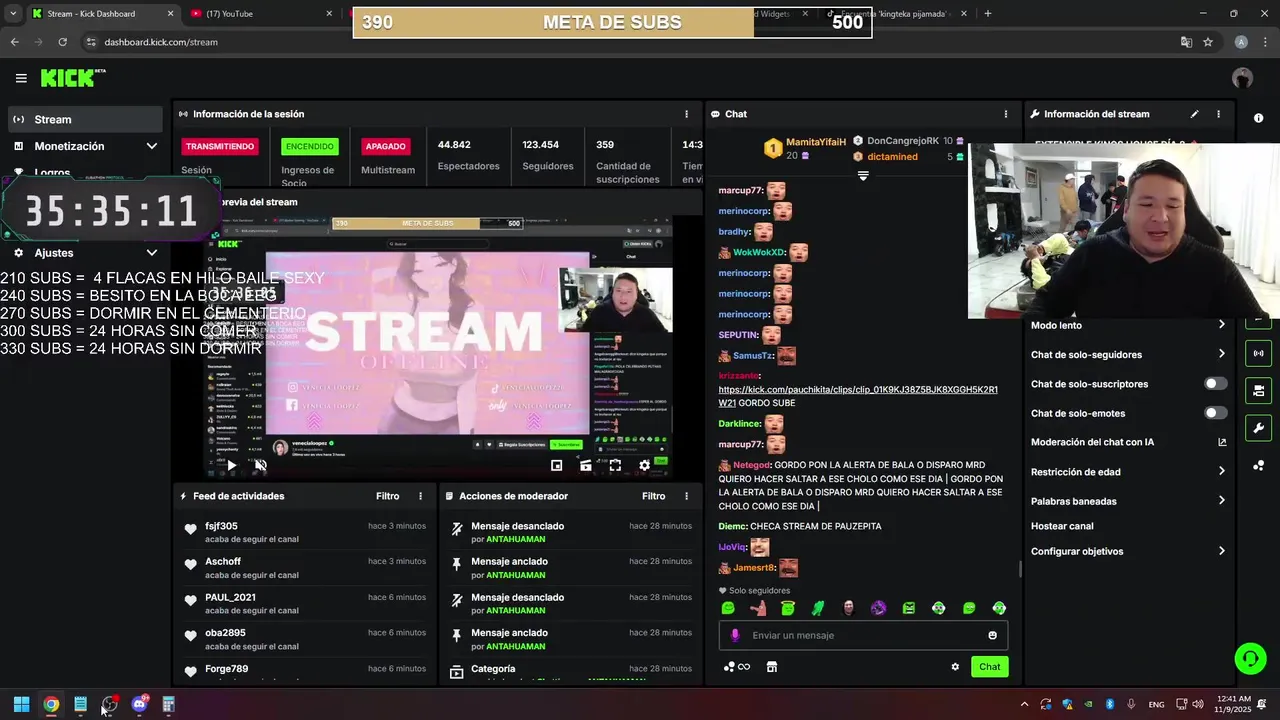Click the emoji picker in message box
This screenshot has height=720, width=1280.
[992, 635]
